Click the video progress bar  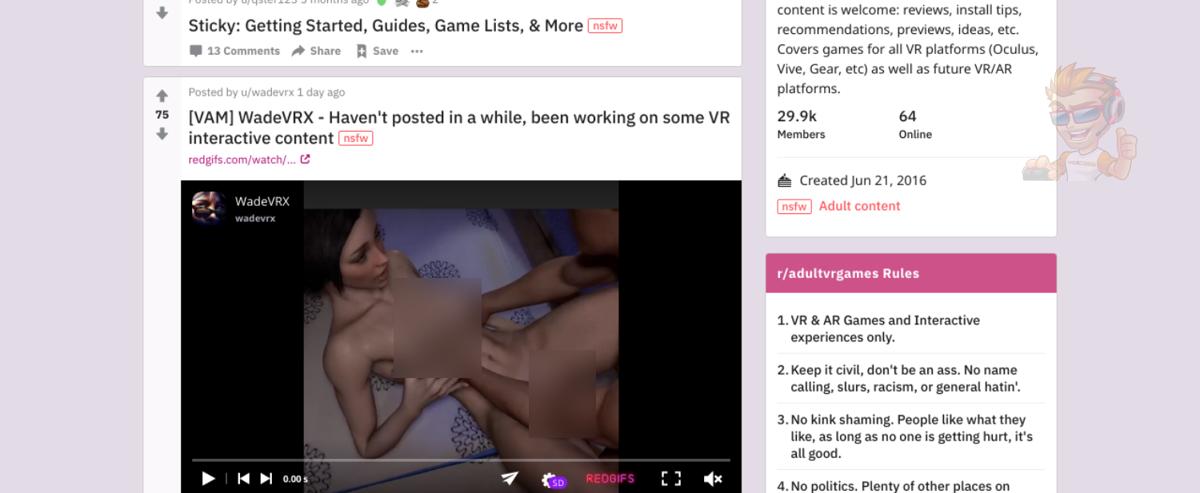[461, 460]
